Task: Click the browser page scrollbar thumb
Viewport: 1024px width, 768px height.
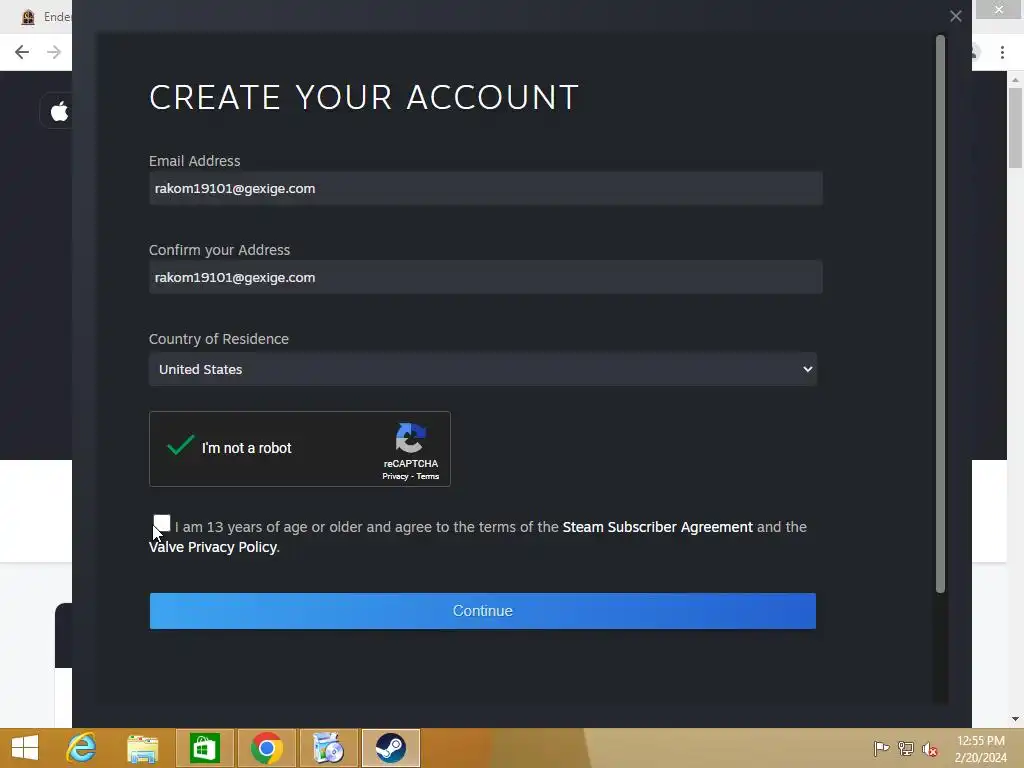Action: 1015,128
